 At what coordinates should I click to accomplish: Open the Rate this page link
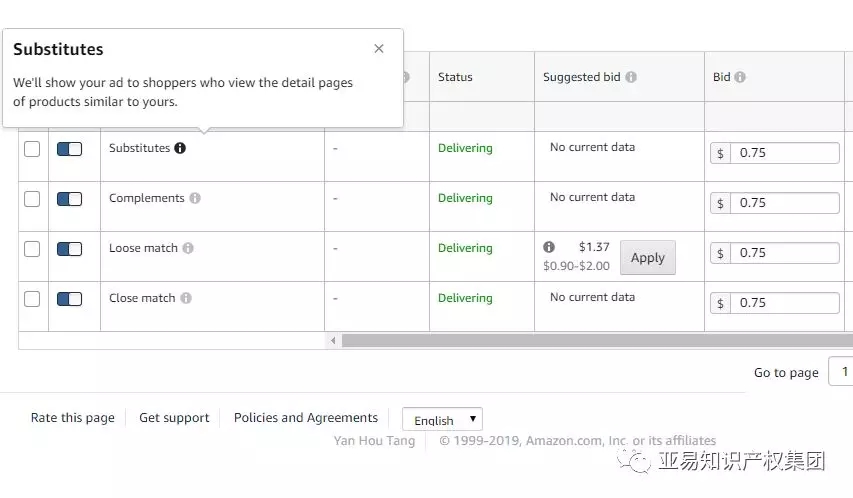(x=72, y=418)
